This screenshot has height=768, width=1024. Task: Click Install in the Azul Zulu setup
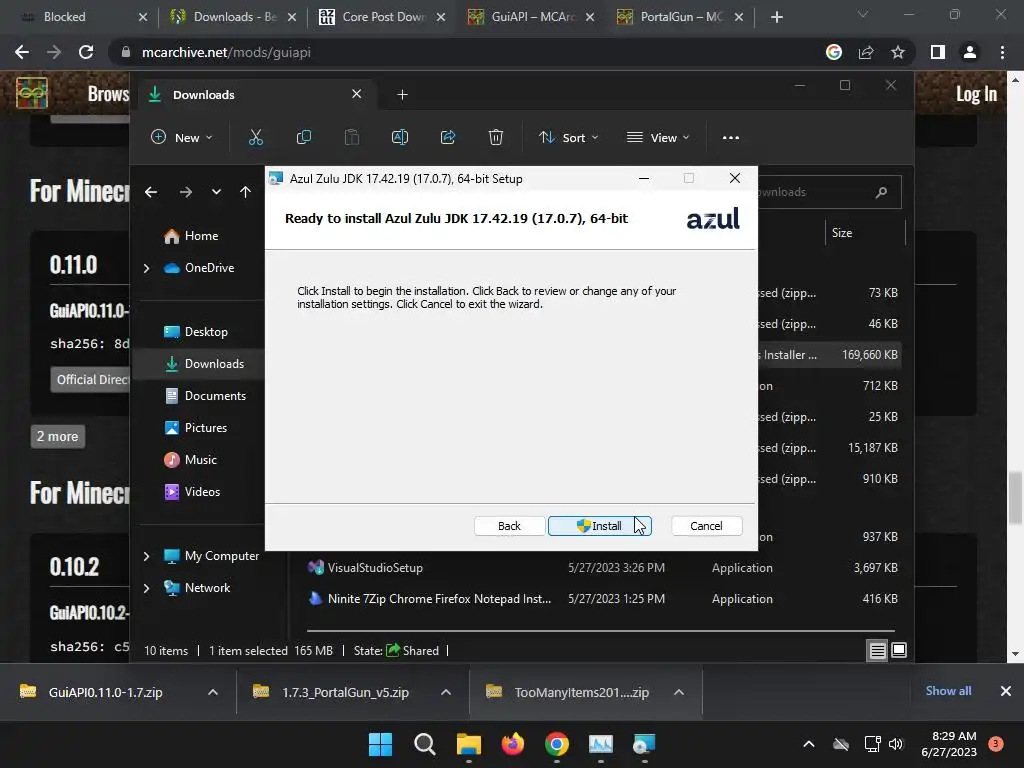(600, 526)
